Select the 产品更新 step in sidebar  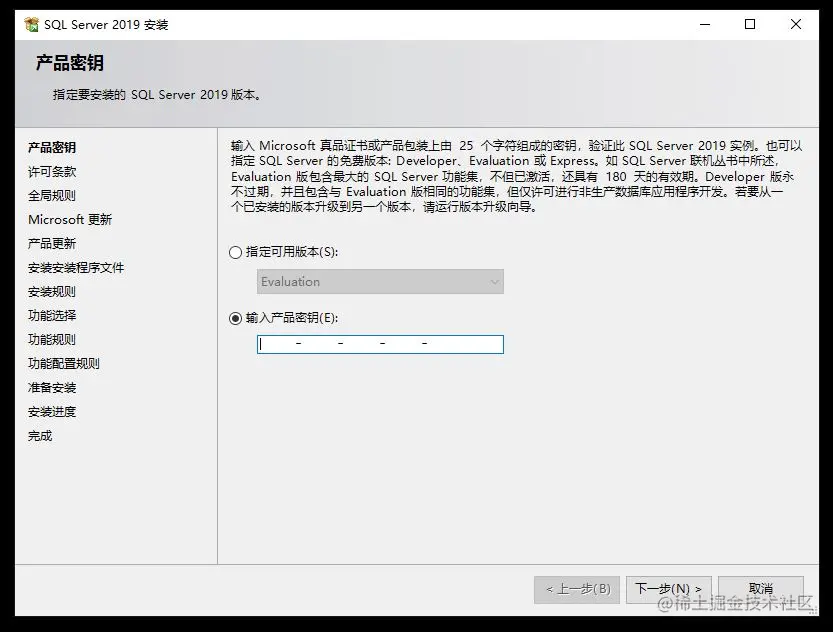pos(52,243)
